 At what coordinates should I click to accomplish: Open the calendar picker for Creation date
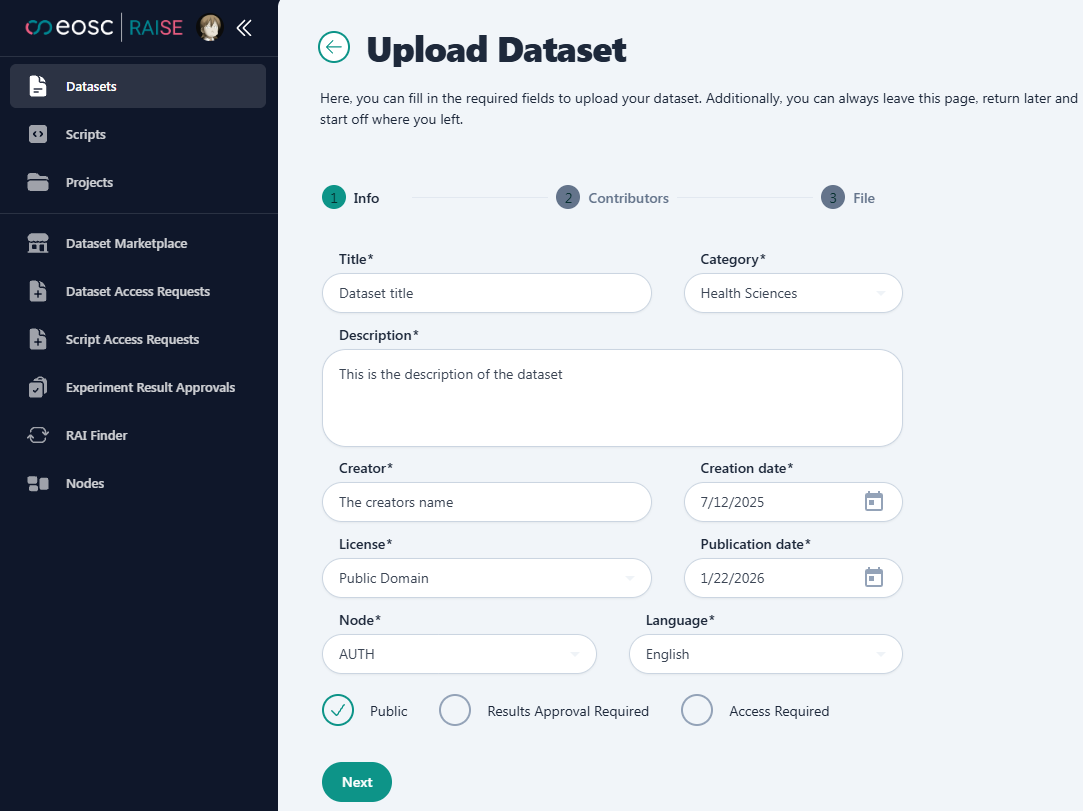pyautogui.click(x=874, y=501)
